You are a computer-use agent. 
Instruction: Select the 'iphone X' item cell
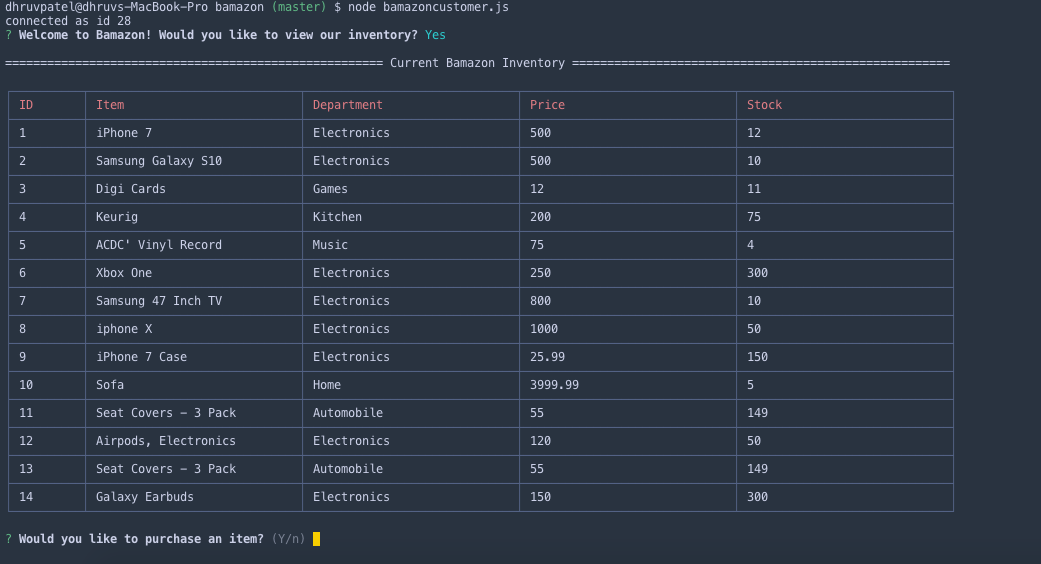[124, 329]
